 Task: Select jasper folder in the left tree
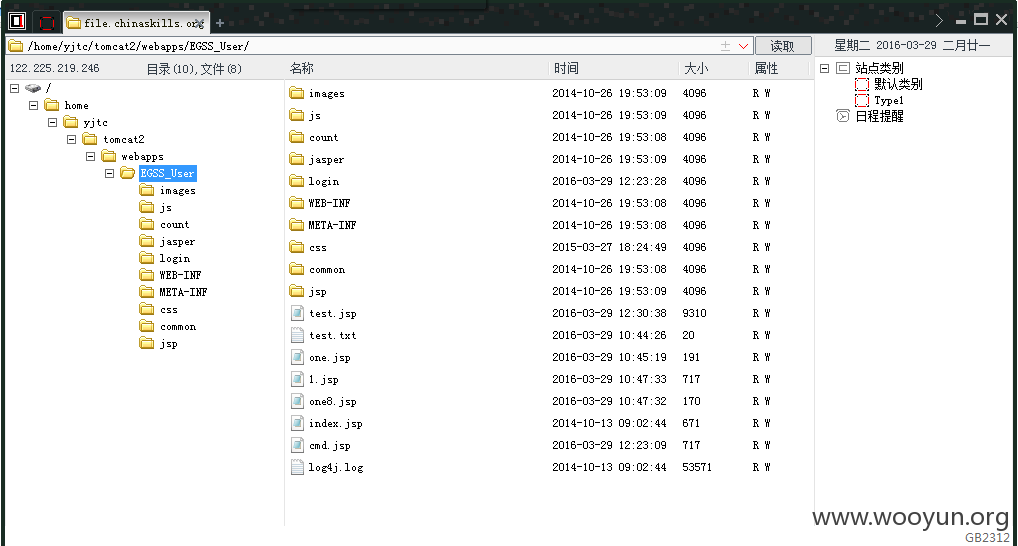[x=177, y=242]
